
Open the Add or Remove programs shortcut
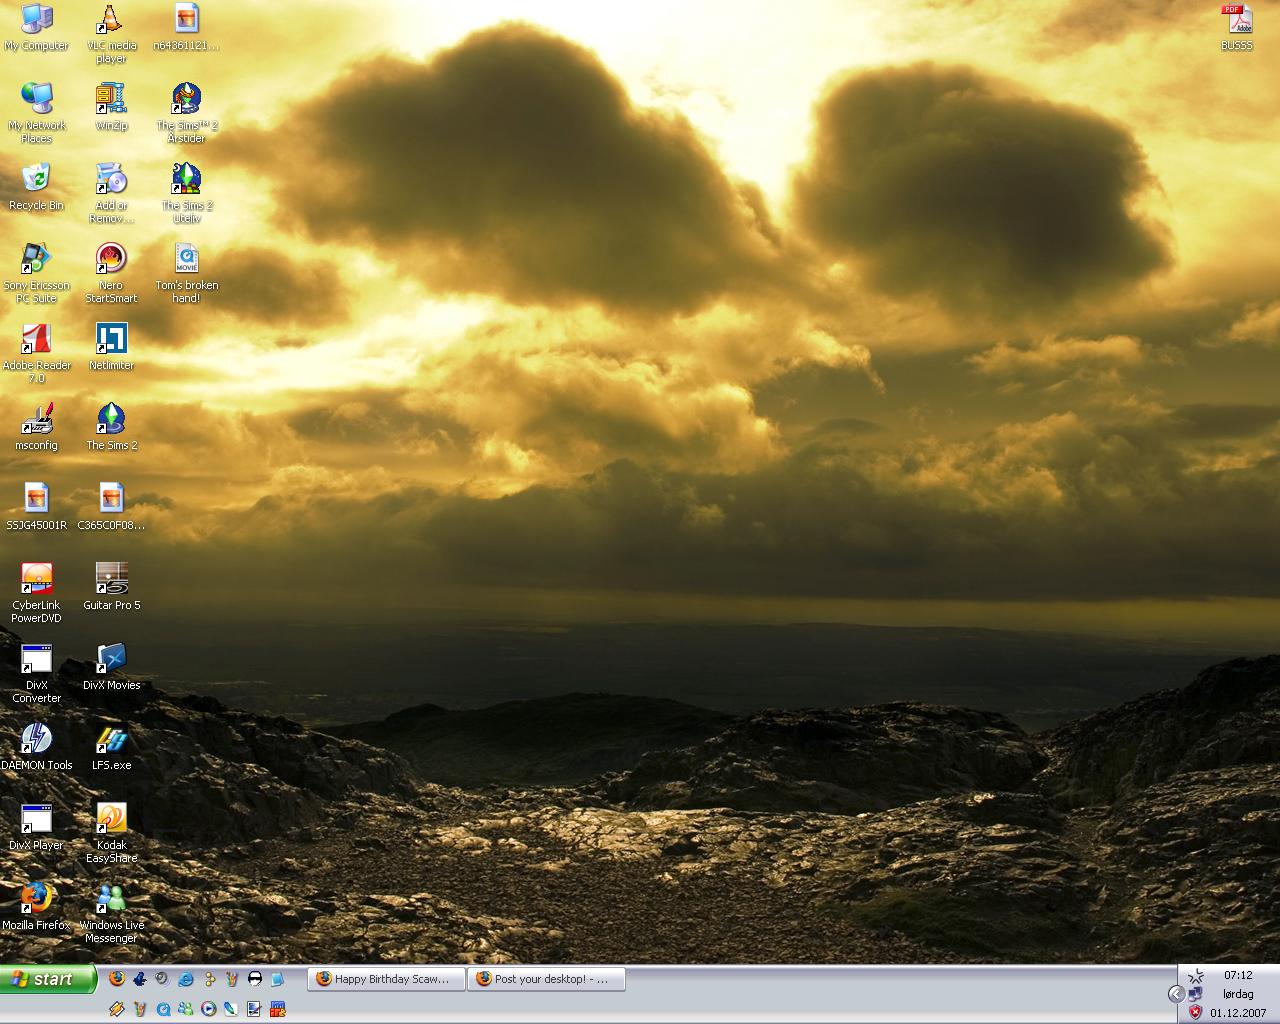click(111, 193)
